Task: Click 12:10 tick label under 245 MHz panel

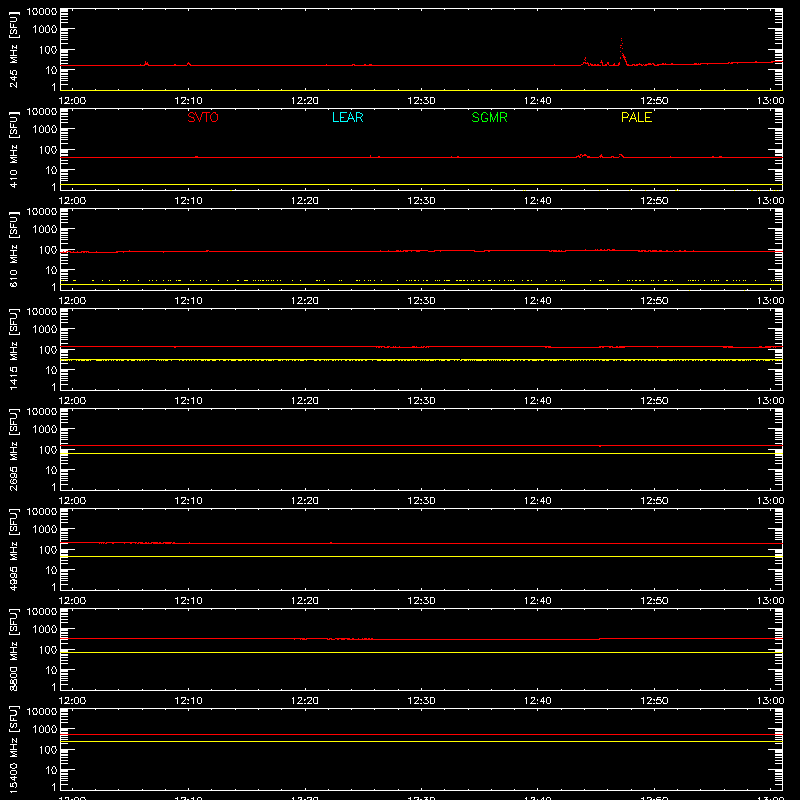Action: 188,101
